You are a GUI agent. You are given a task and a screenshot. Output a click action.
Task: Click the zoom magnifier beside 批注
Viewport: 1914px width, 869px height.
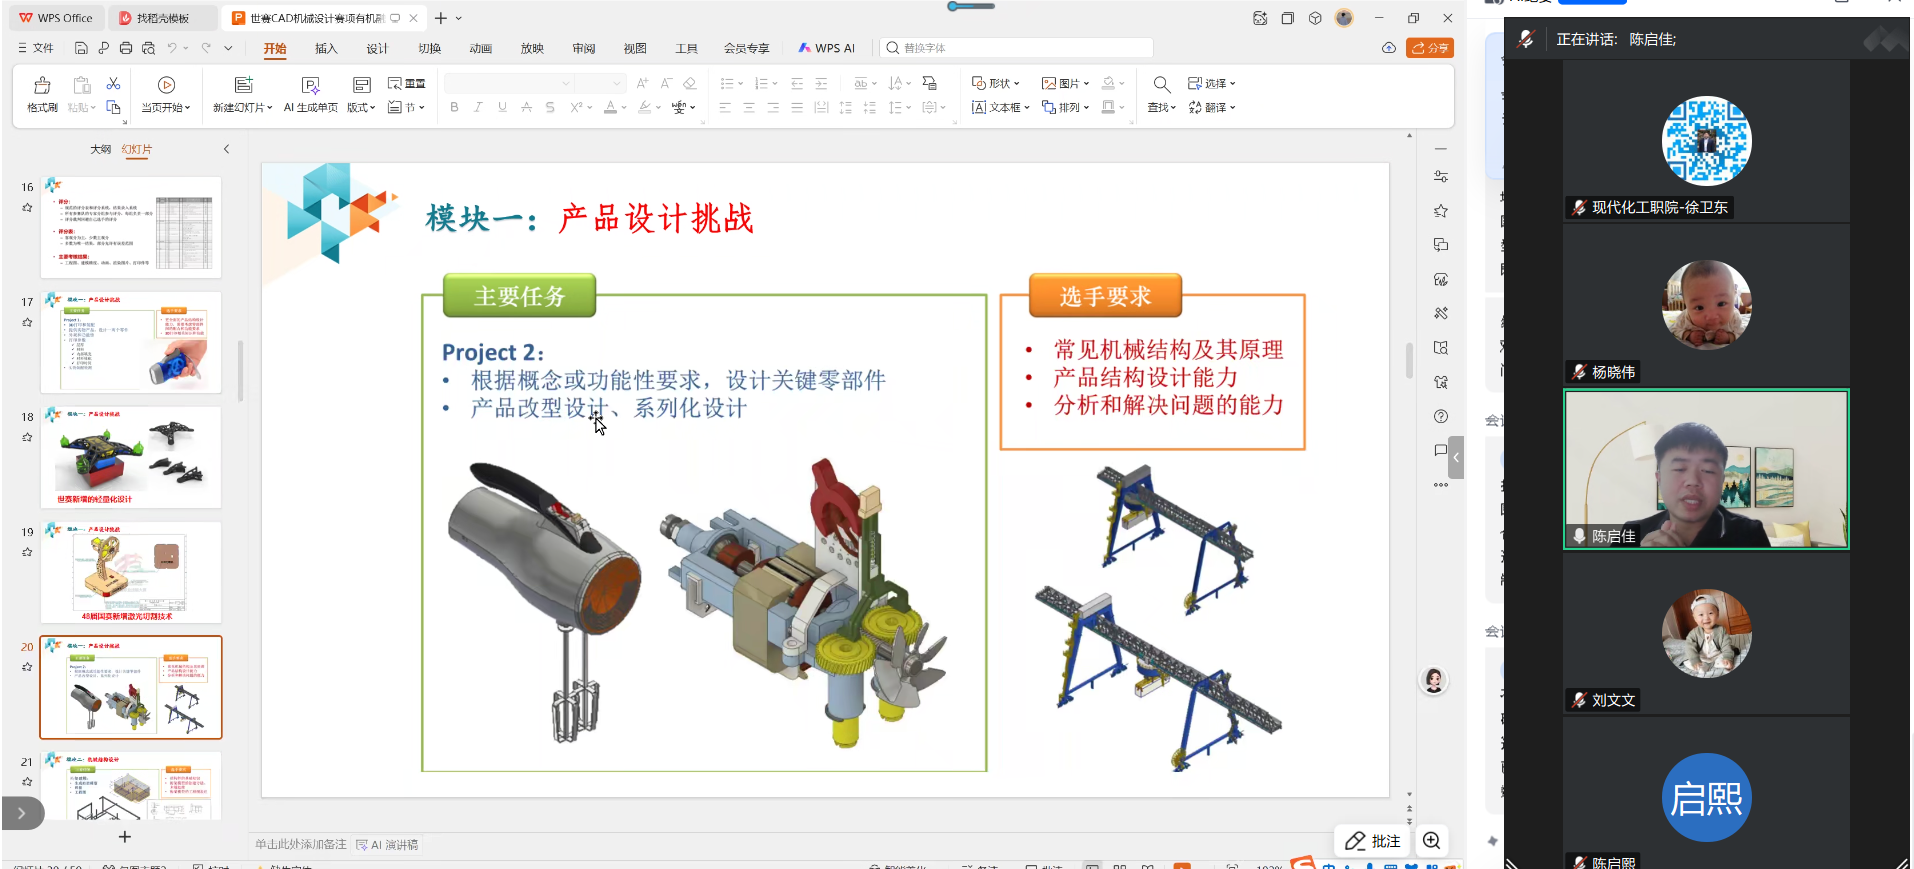1431,841
